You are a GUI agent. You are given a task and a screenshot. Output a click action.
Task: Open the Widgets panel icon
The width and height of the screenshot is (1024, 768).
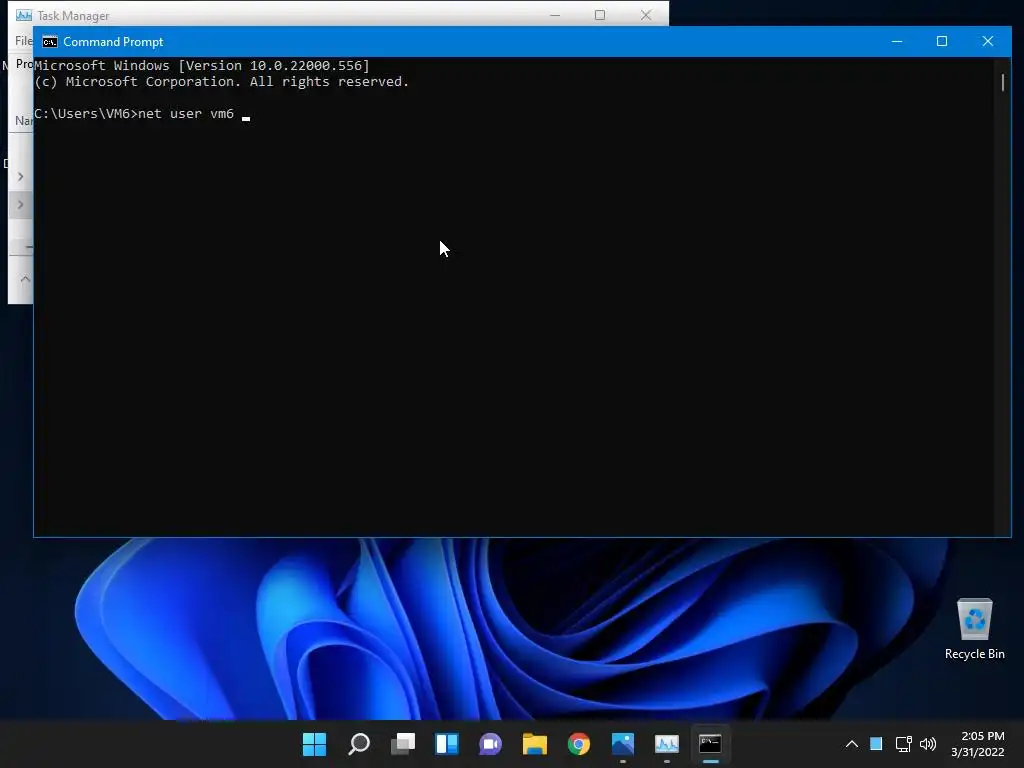point(447,744)
